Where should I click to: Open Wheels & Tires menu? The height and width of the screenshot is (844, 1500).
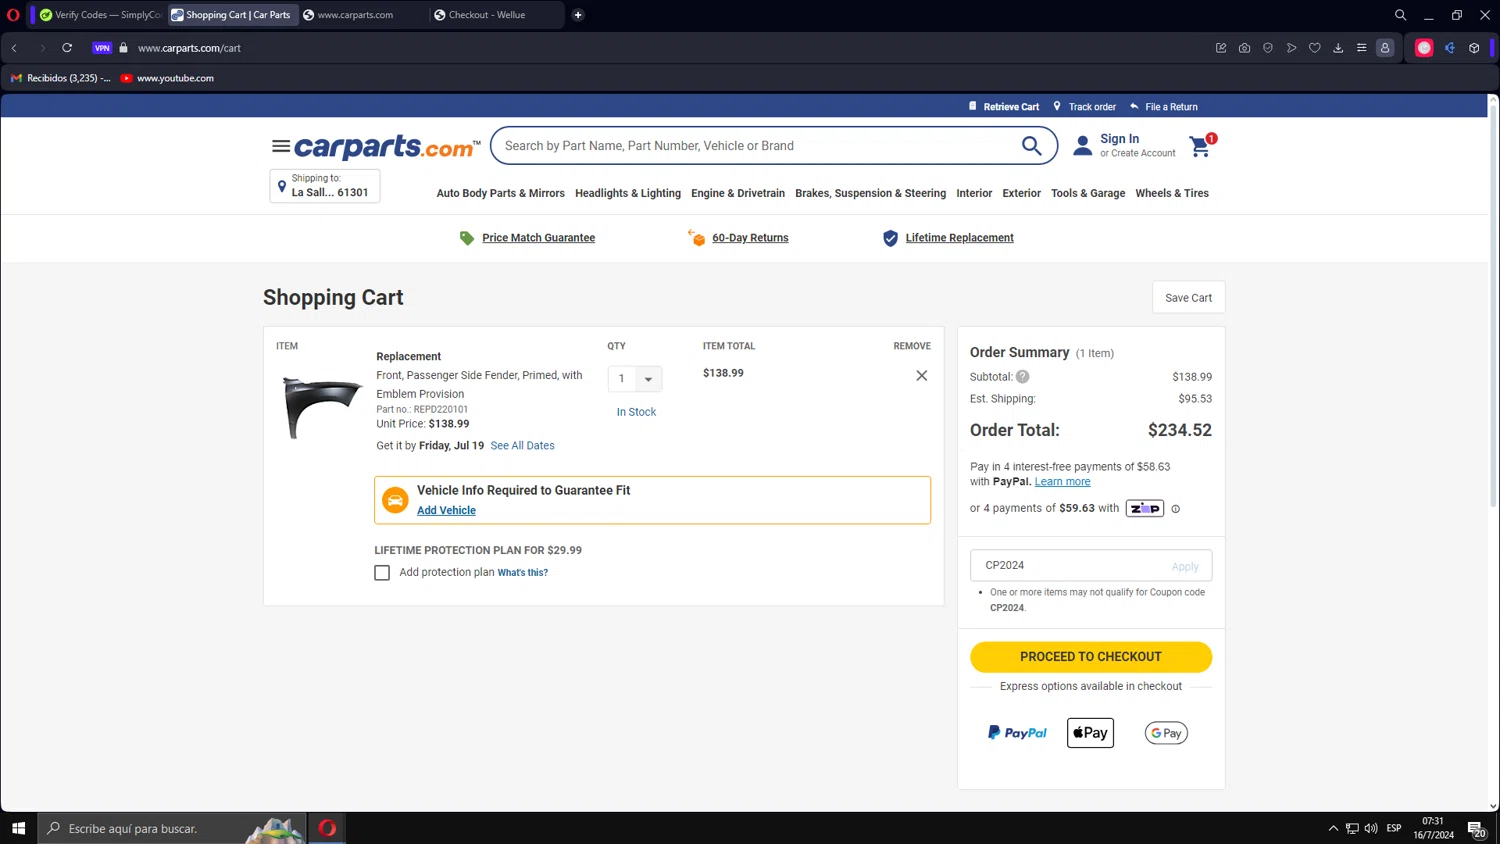pos(1172,194)
